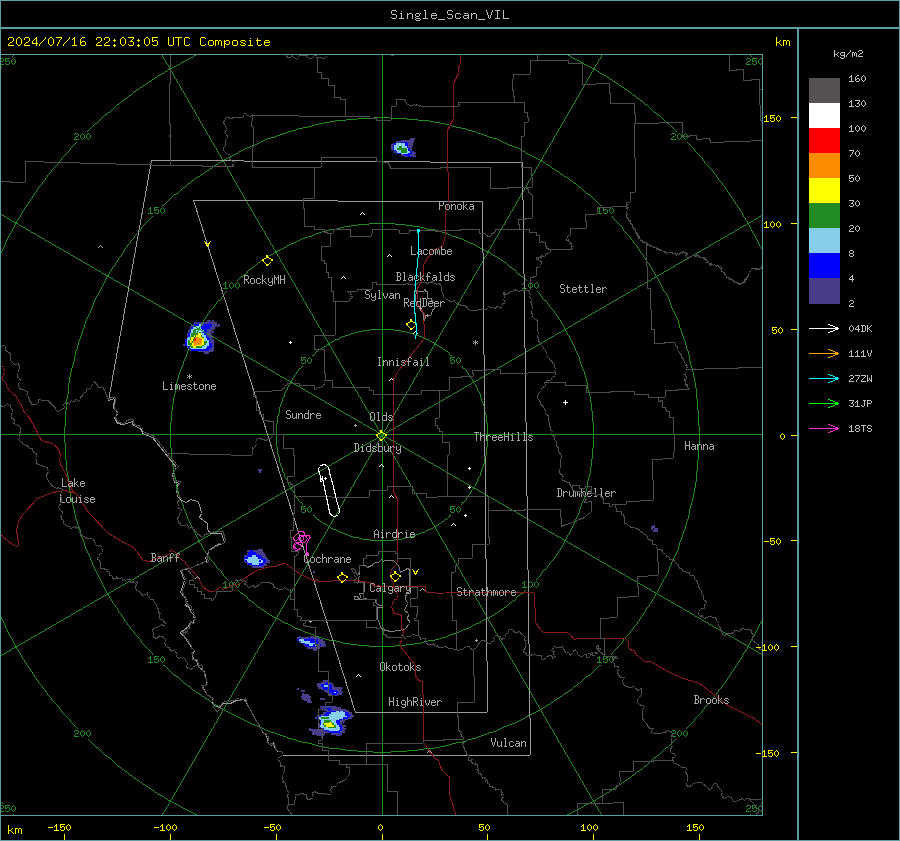Click the cyan flight track near Lacombe
Image resolution: width=900 pixels, height=841 pixels.
pyautogui.click(x=417, y=284)
